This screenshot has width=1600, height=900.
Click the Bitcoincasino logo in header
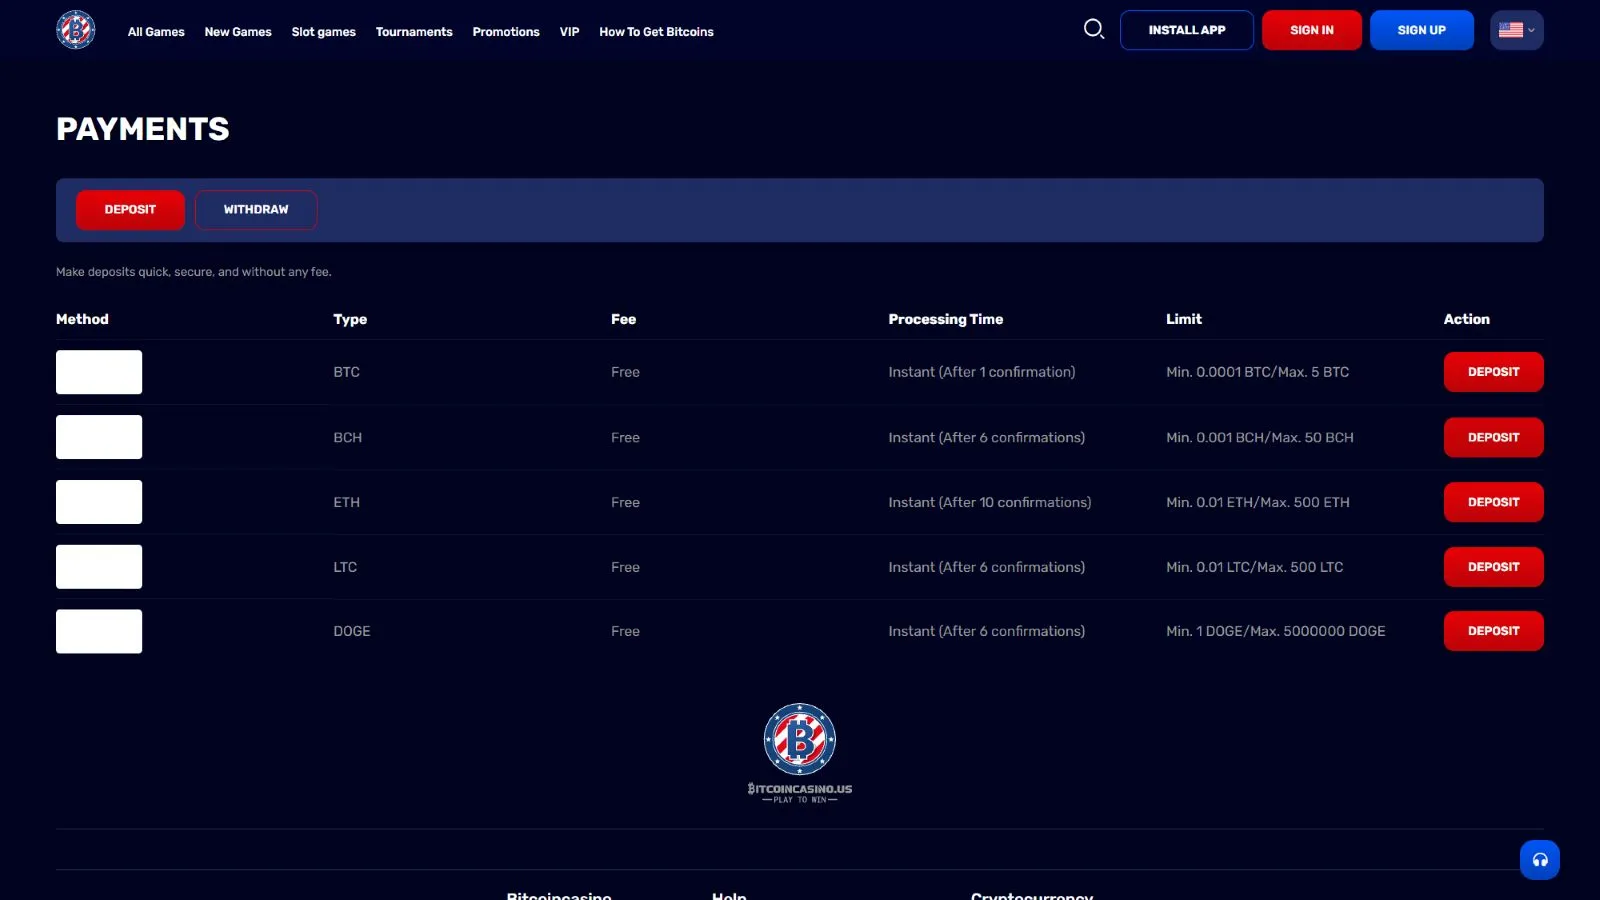[76, 30]
